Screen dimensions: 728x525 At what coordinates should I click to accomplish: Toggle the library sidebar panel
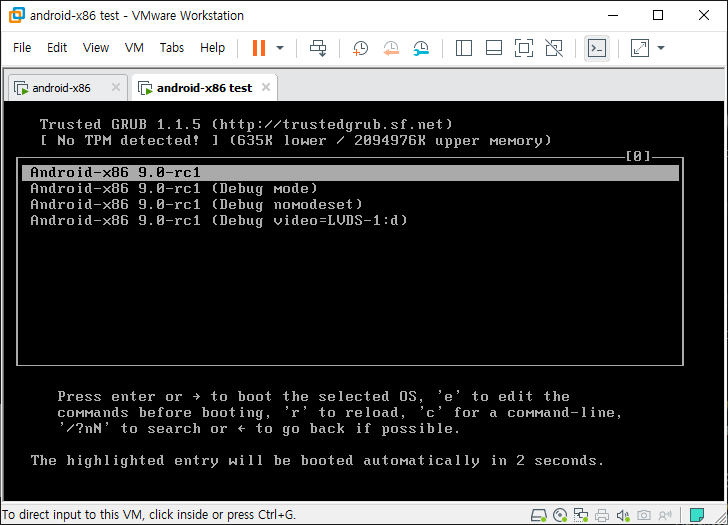click(x=464, y=48)
